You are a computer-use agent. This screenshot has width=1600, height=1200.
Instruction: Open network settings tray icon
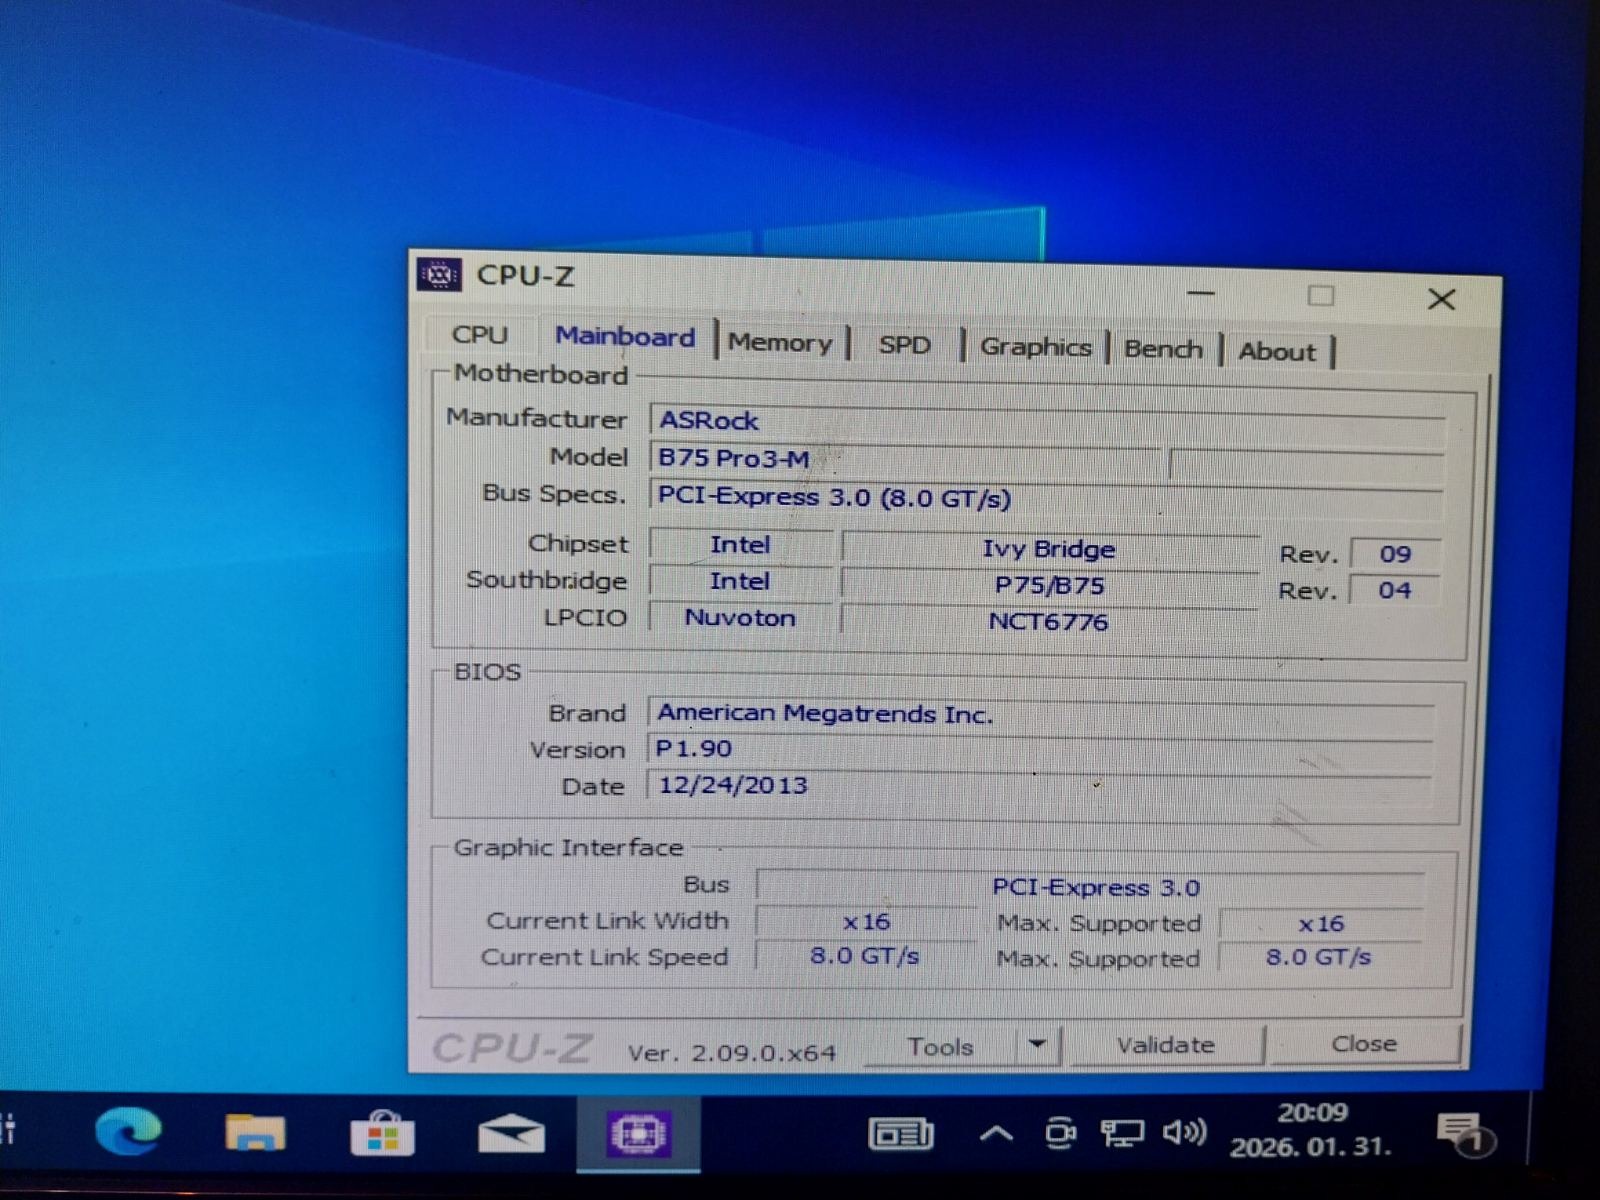(x=1122, y=1133)
